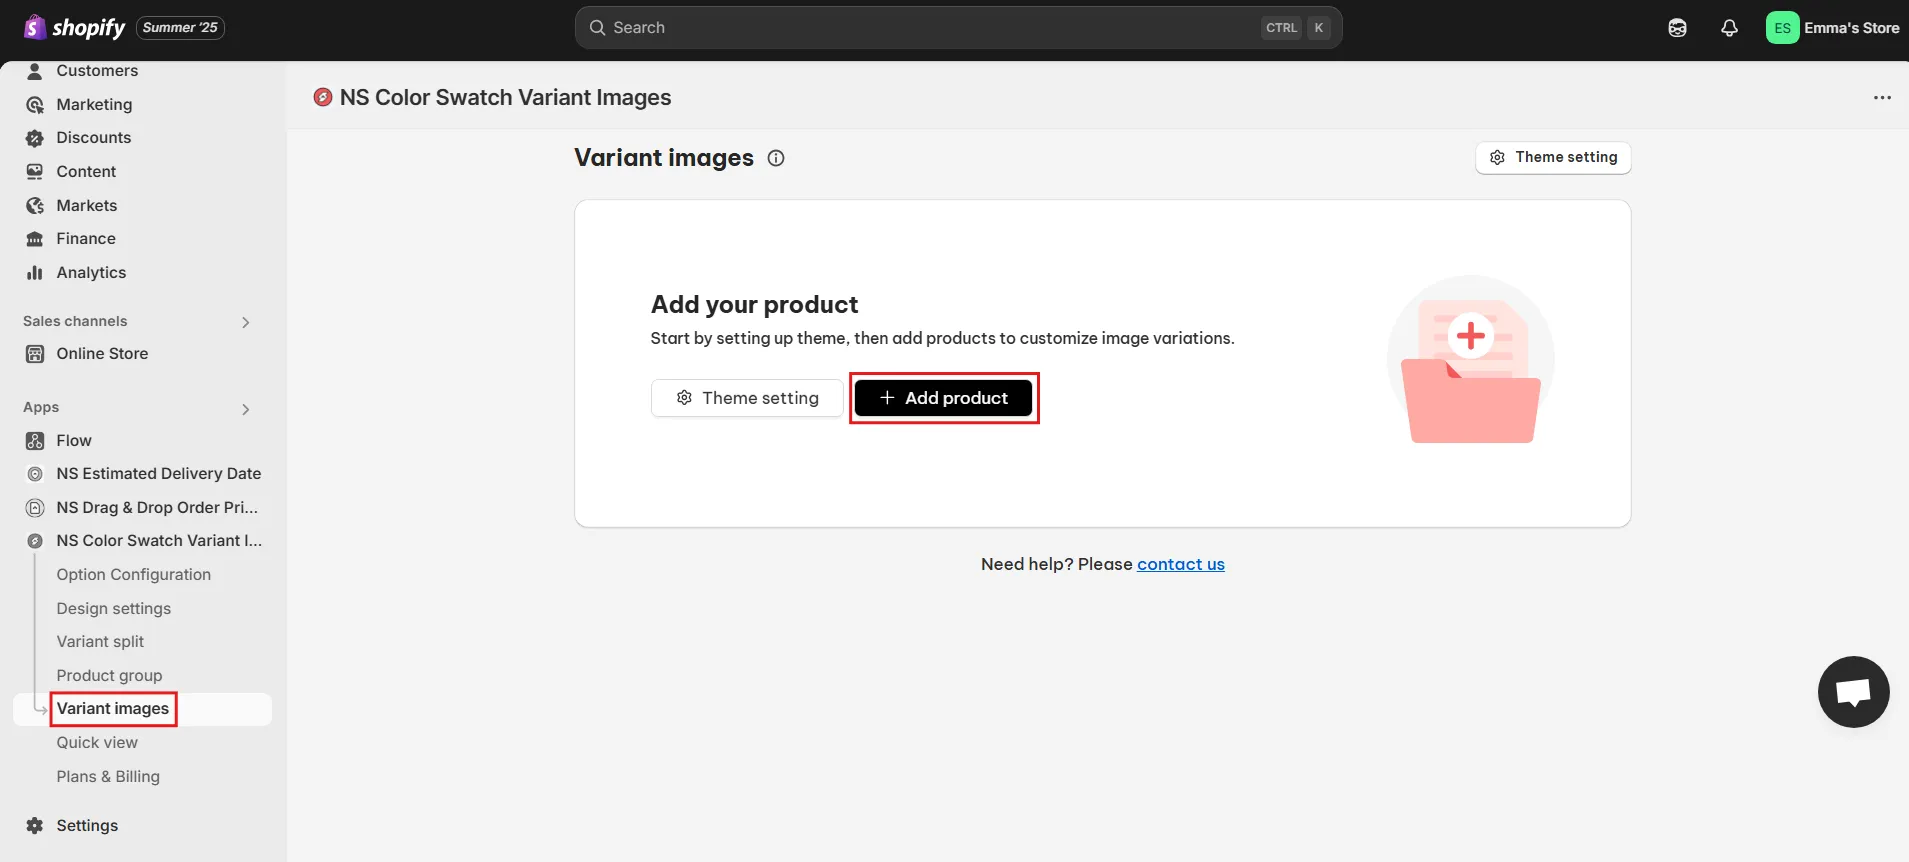Expand the Sales channels section chevron
Image resolution: width=1909 pixels, height=862 pixels.
[x=246, y=322]
